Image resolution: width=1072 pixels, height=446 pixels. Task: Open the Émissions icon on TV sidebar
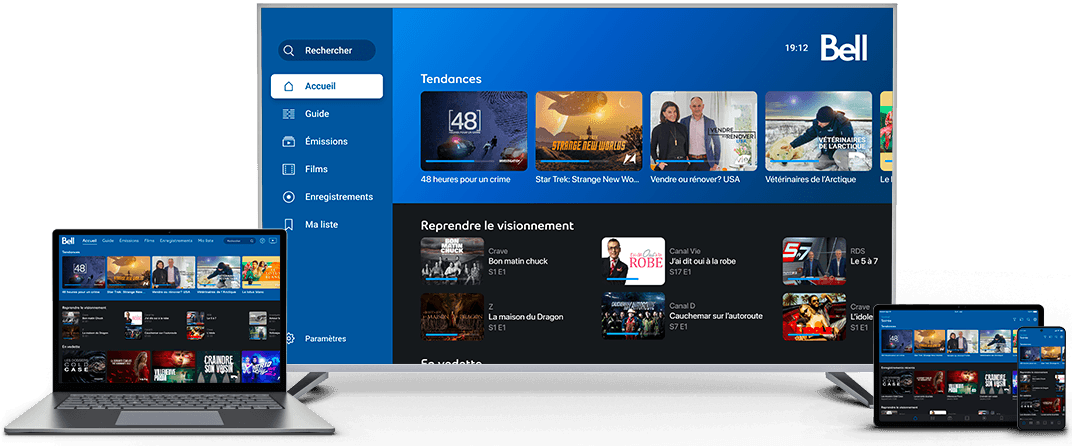289,142
